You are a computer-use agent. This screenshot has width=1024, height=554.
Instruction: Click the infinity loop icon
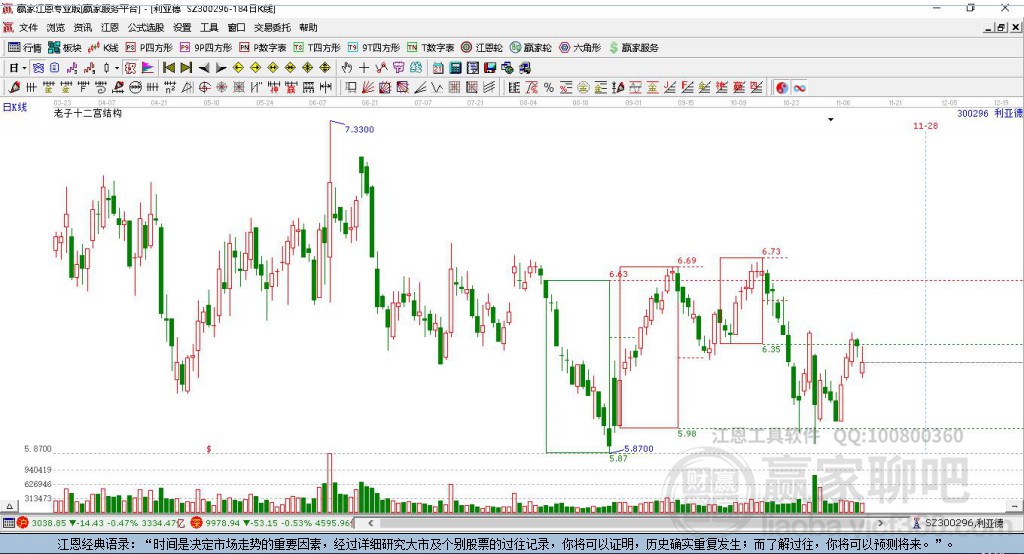click(799, 88)
